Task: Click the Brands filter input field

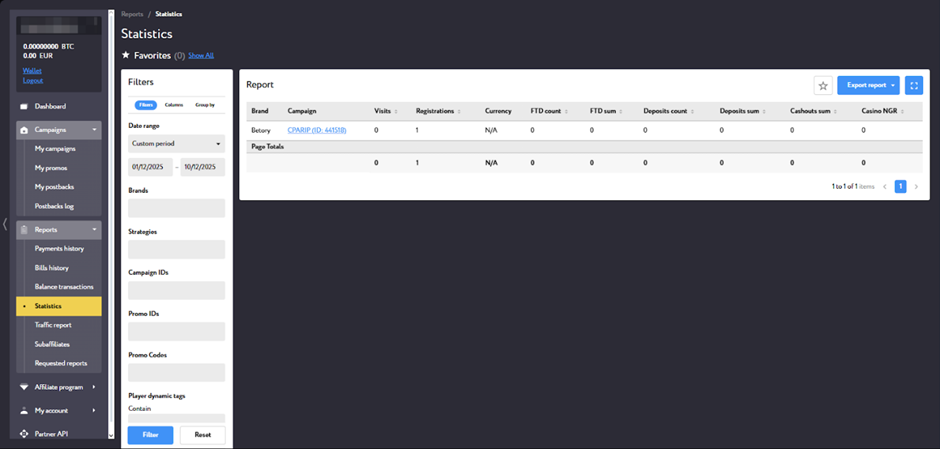Action: pos(176,208)
